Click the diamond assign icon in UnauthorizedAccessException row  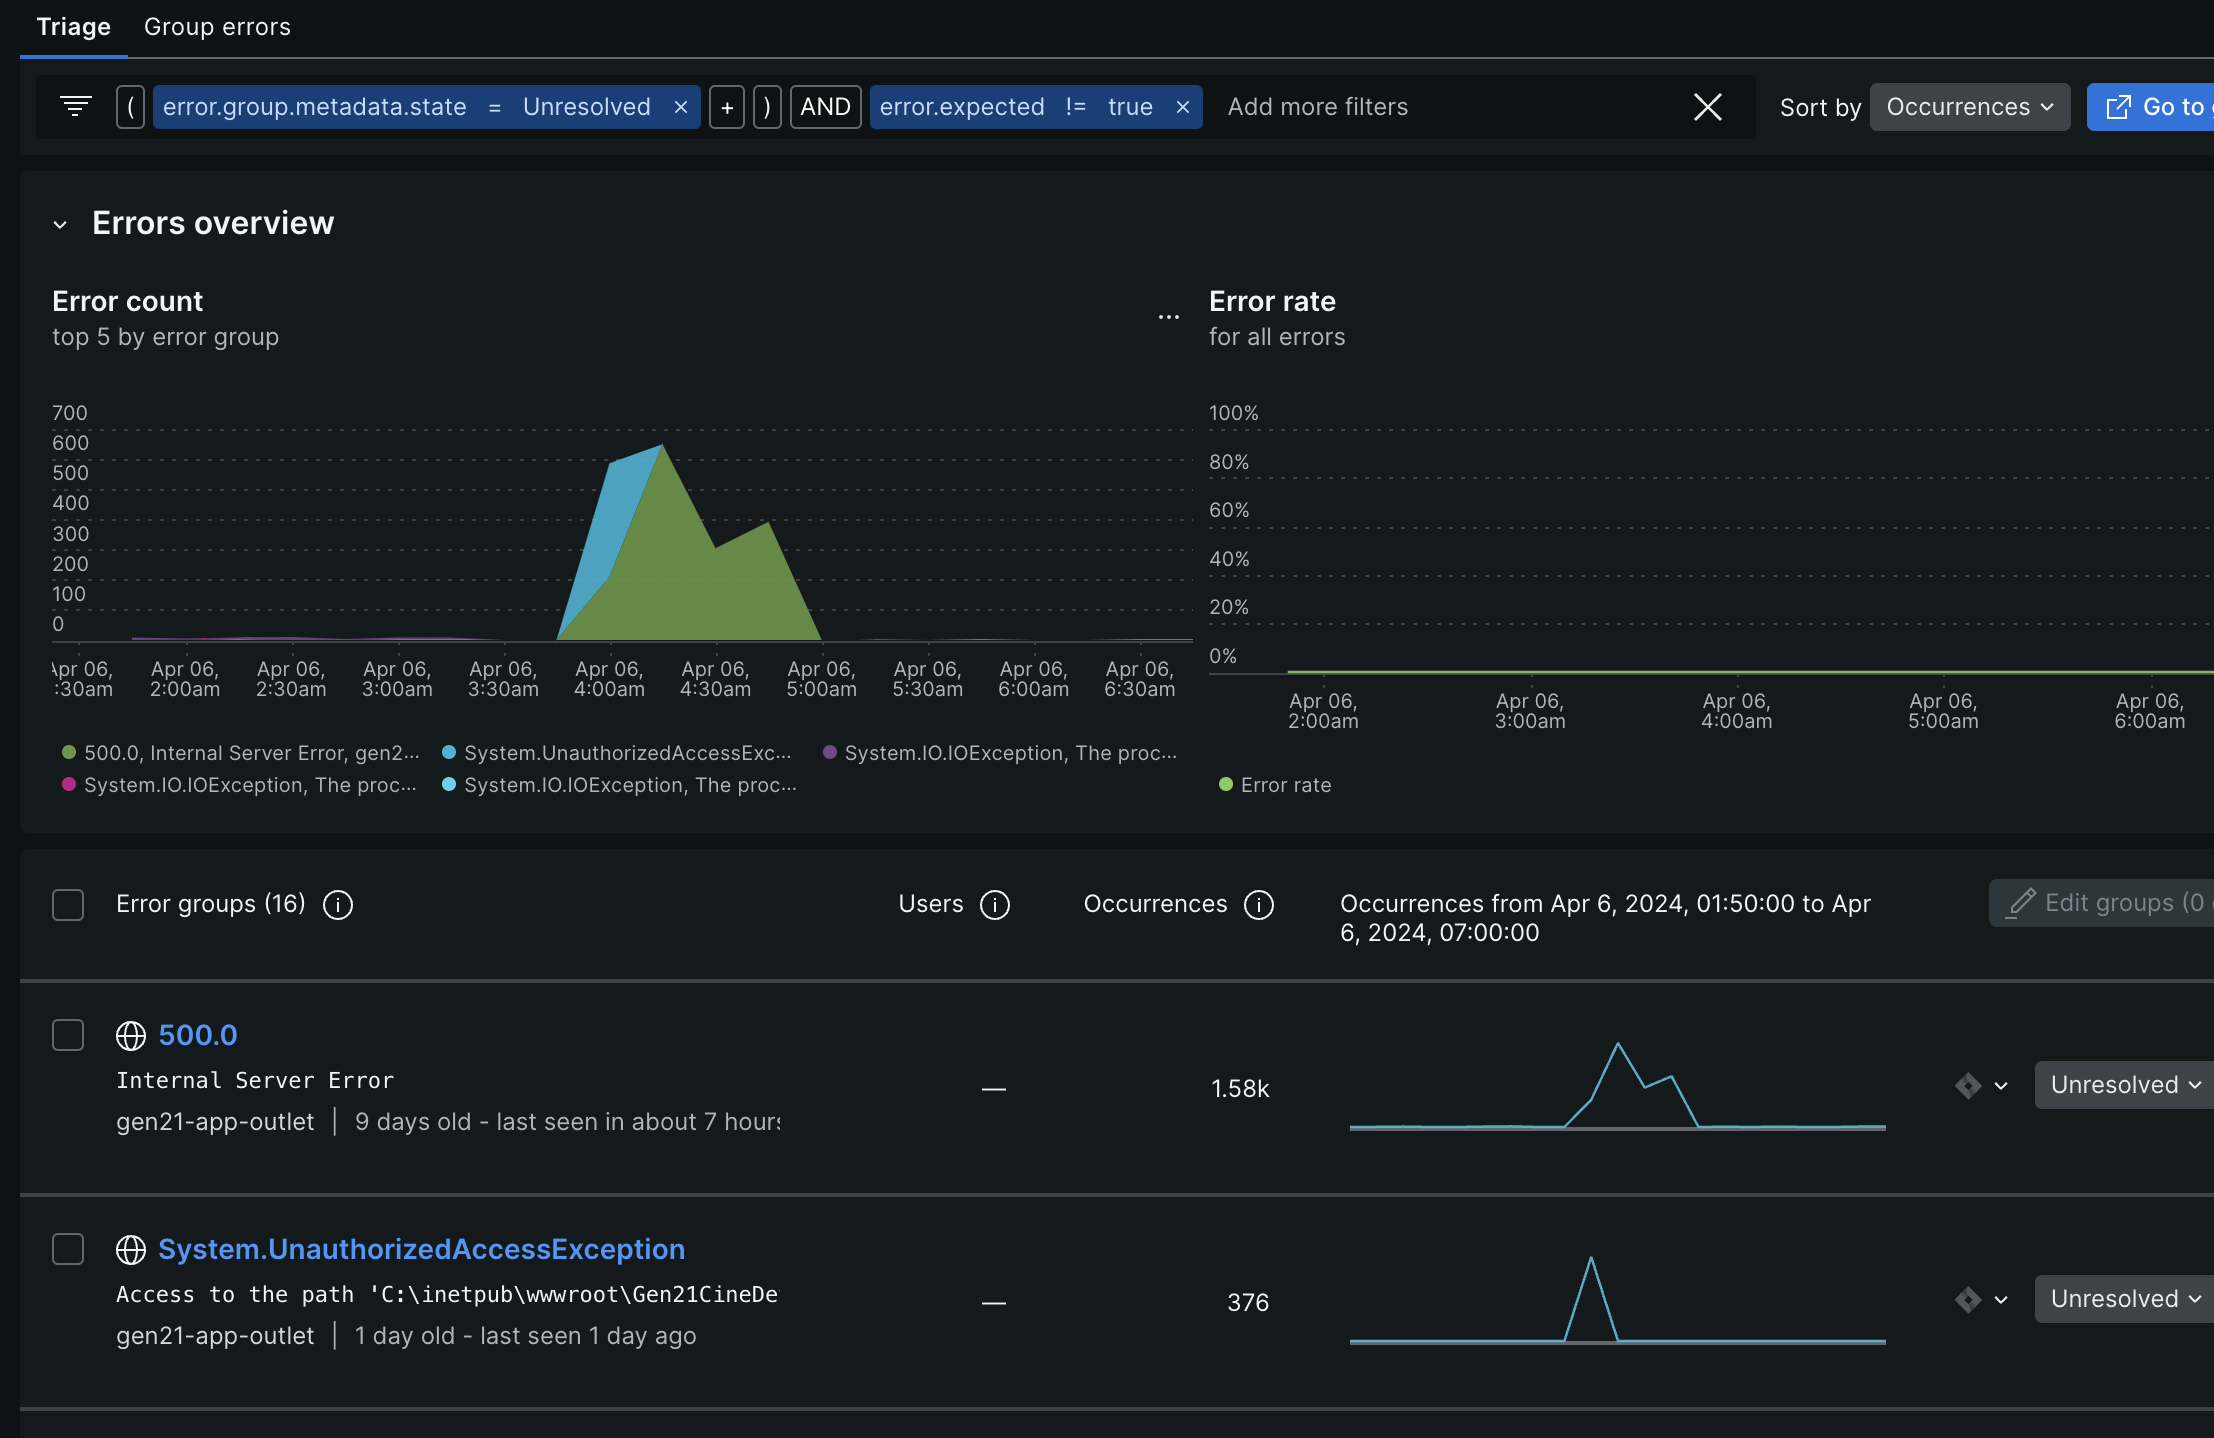coord(1968,1299)
